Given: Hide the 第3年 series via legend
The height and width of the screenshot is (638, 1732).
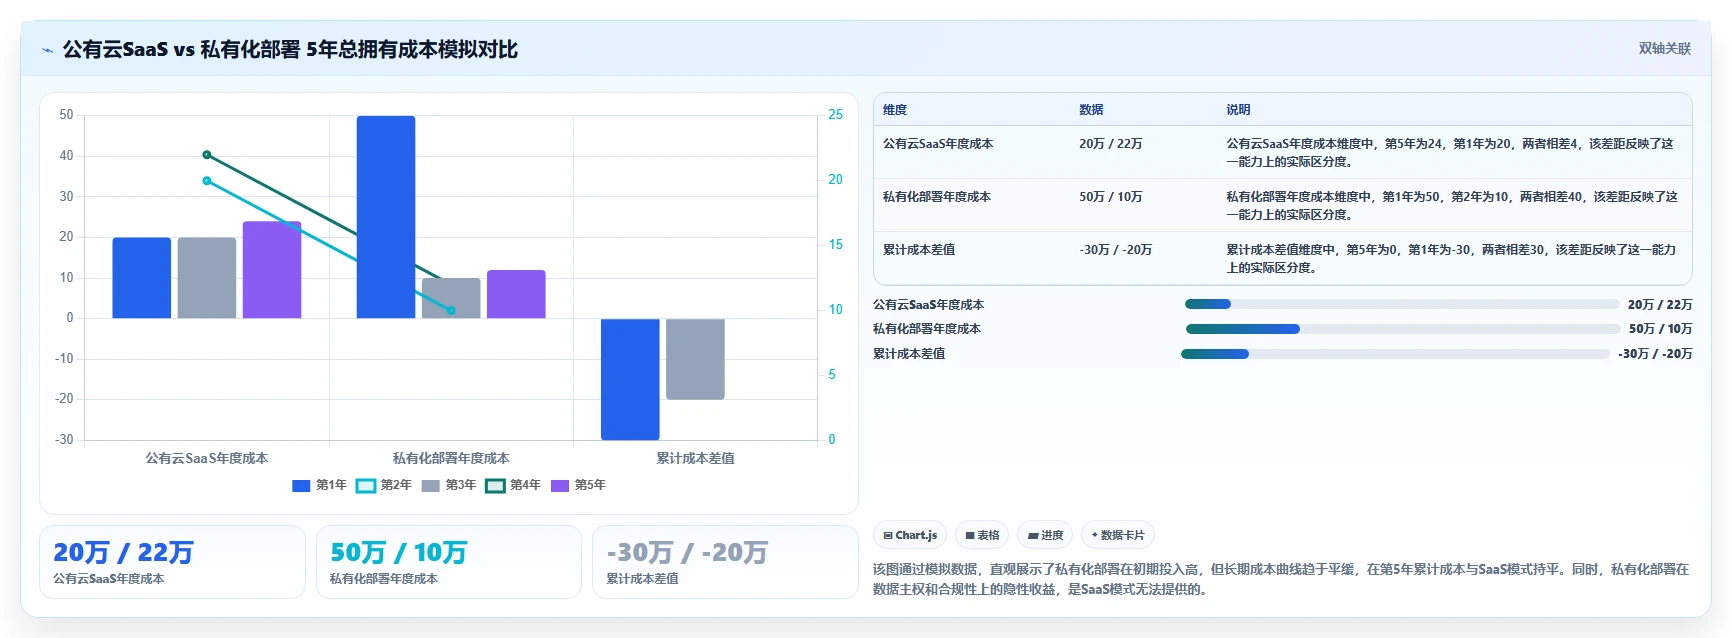Looking at the screenshot, I should coord(449,485).
